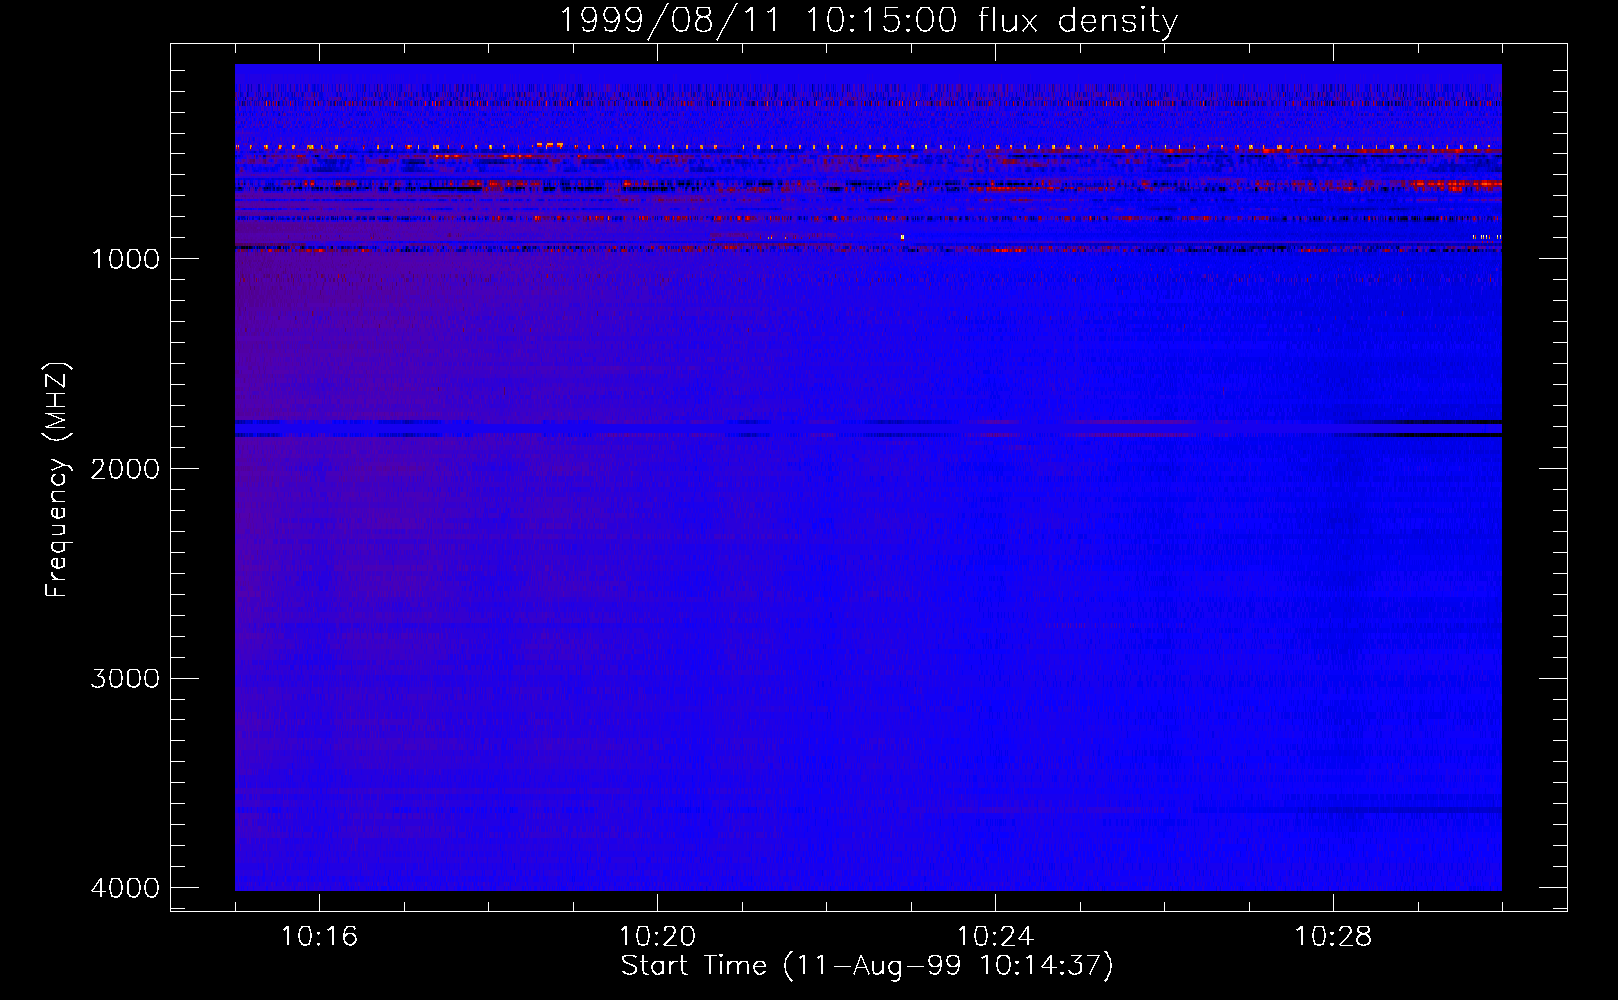Click the 2000 frequency tick label
1618x1000 pixels.
pos(125,469)
